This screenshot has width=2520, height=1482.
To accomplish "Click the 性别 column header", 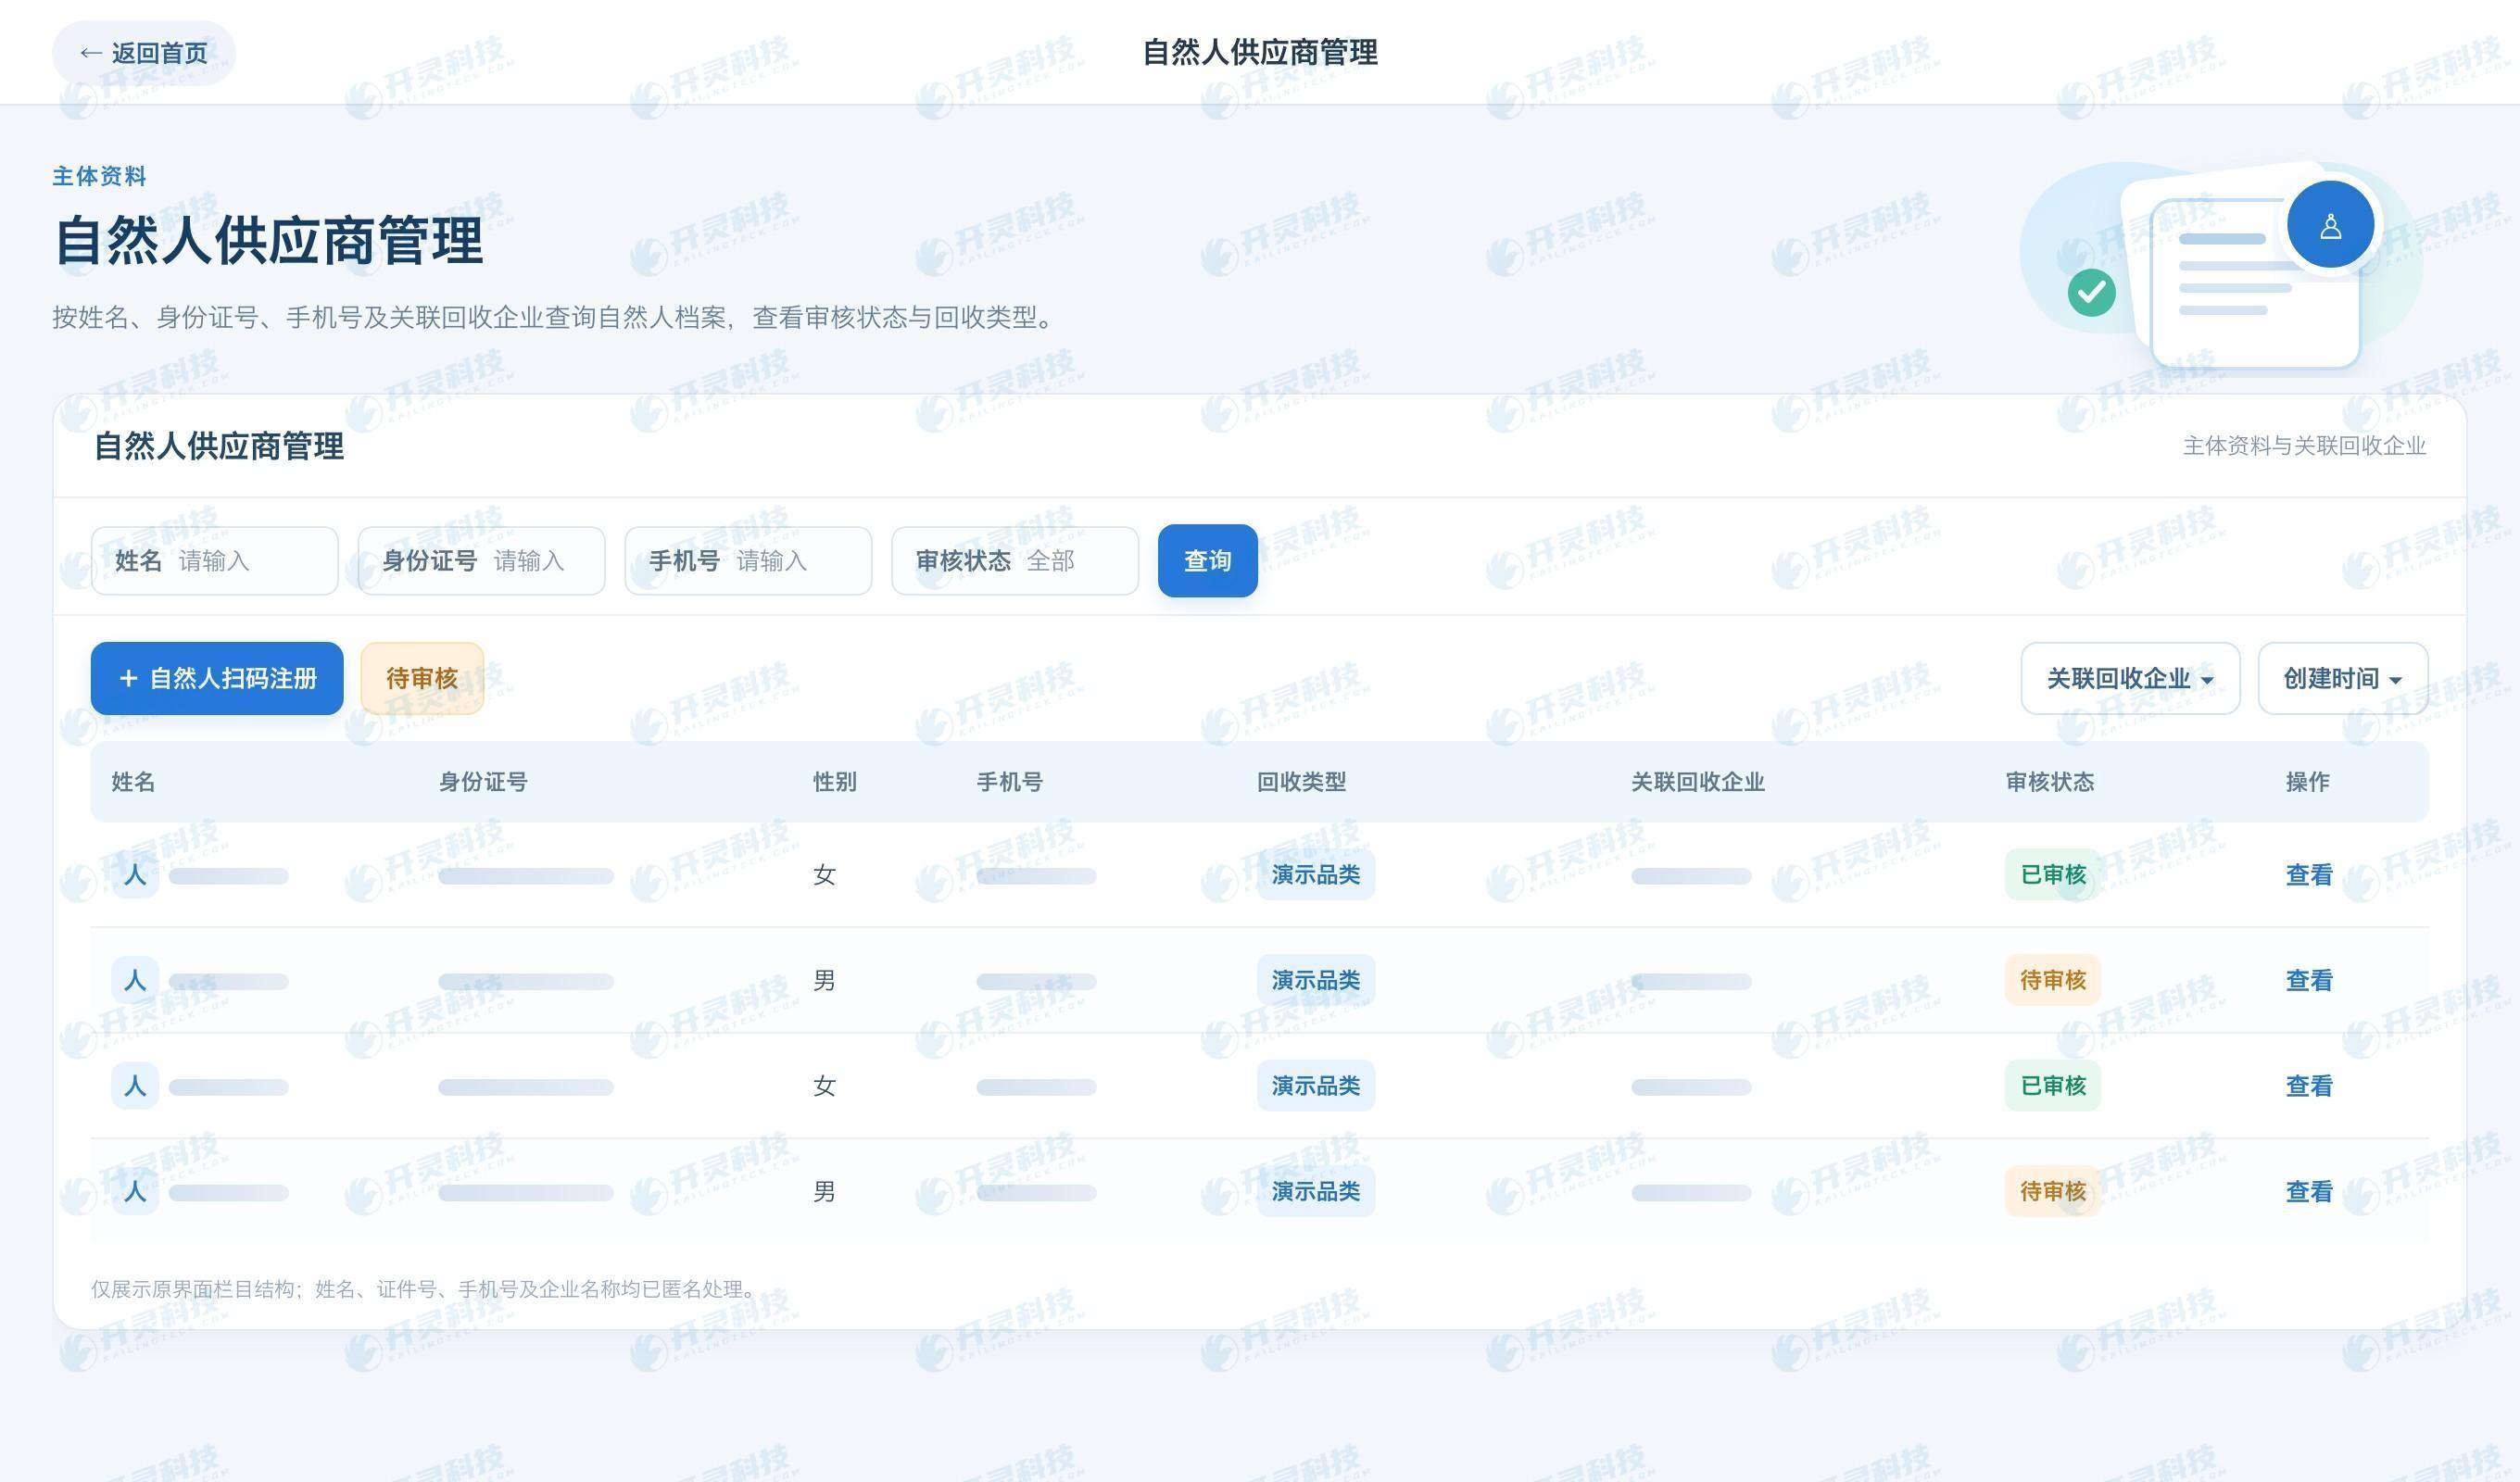I will pos(835,783).
